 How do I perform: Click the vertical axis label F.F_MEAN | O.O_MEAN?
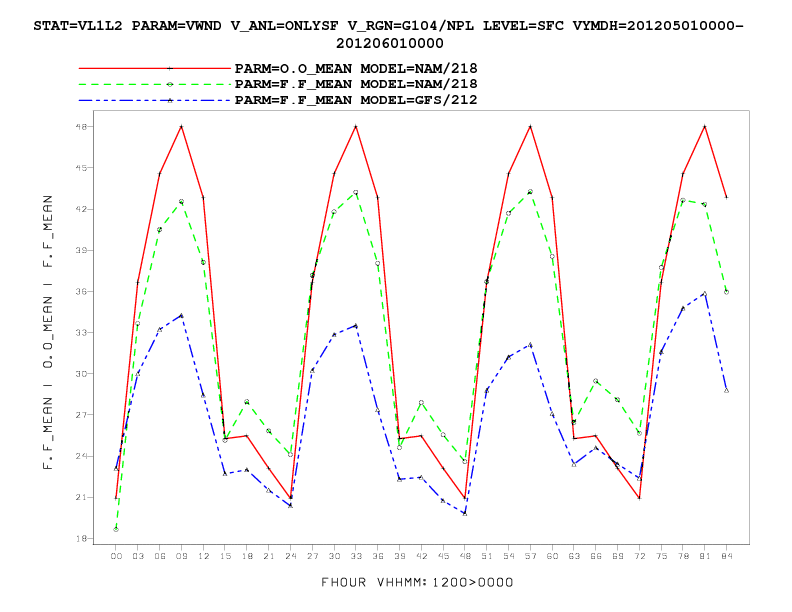(48, 332)
